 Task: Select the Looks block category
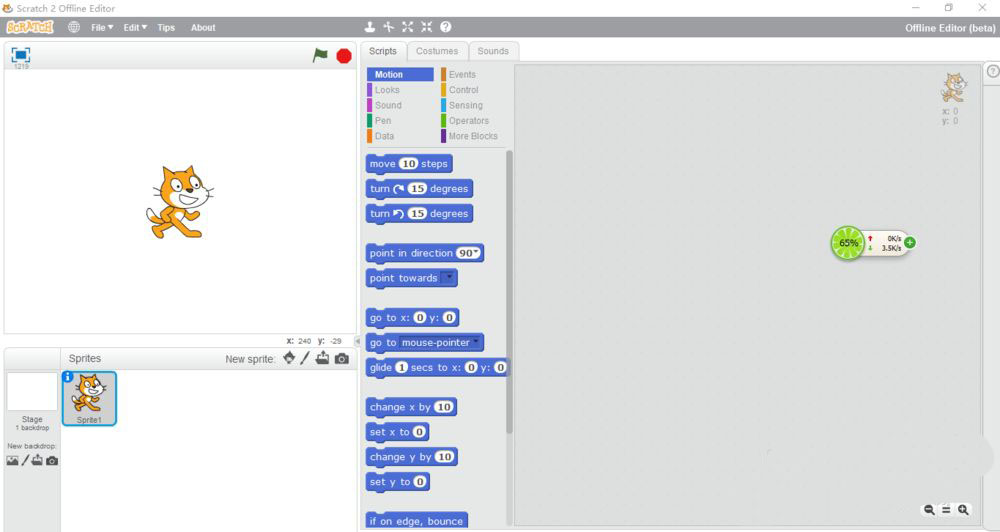coord(387,90)
